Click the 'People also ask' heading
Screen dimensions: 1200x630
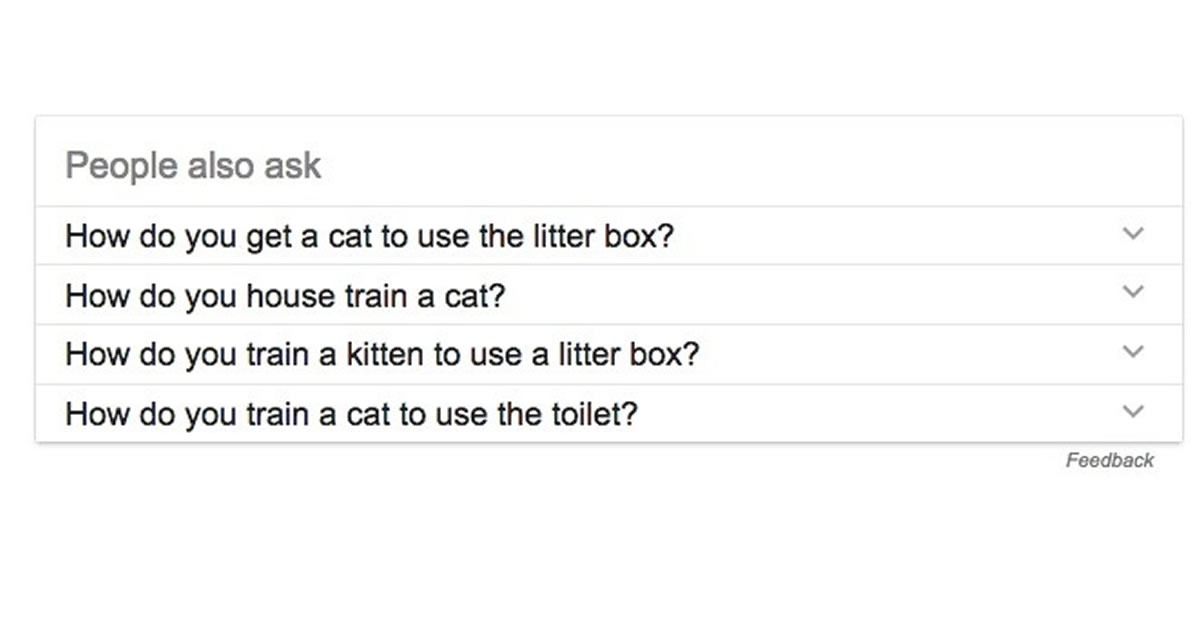click(x=193, y=165)
